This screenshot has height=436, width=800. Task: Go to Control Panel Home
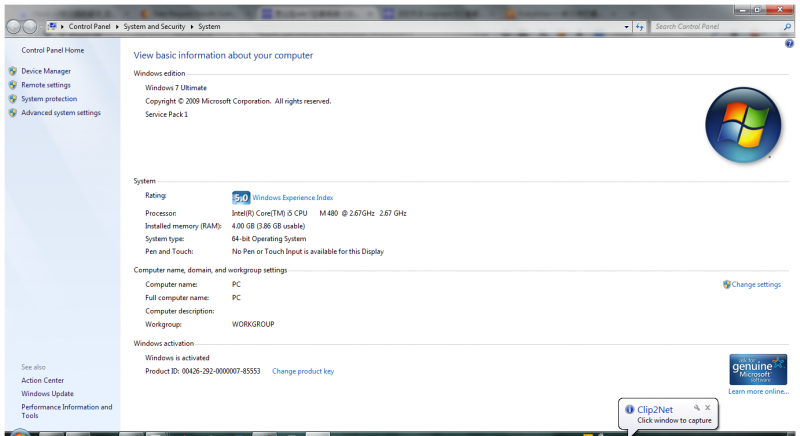[x=53, y=50]
